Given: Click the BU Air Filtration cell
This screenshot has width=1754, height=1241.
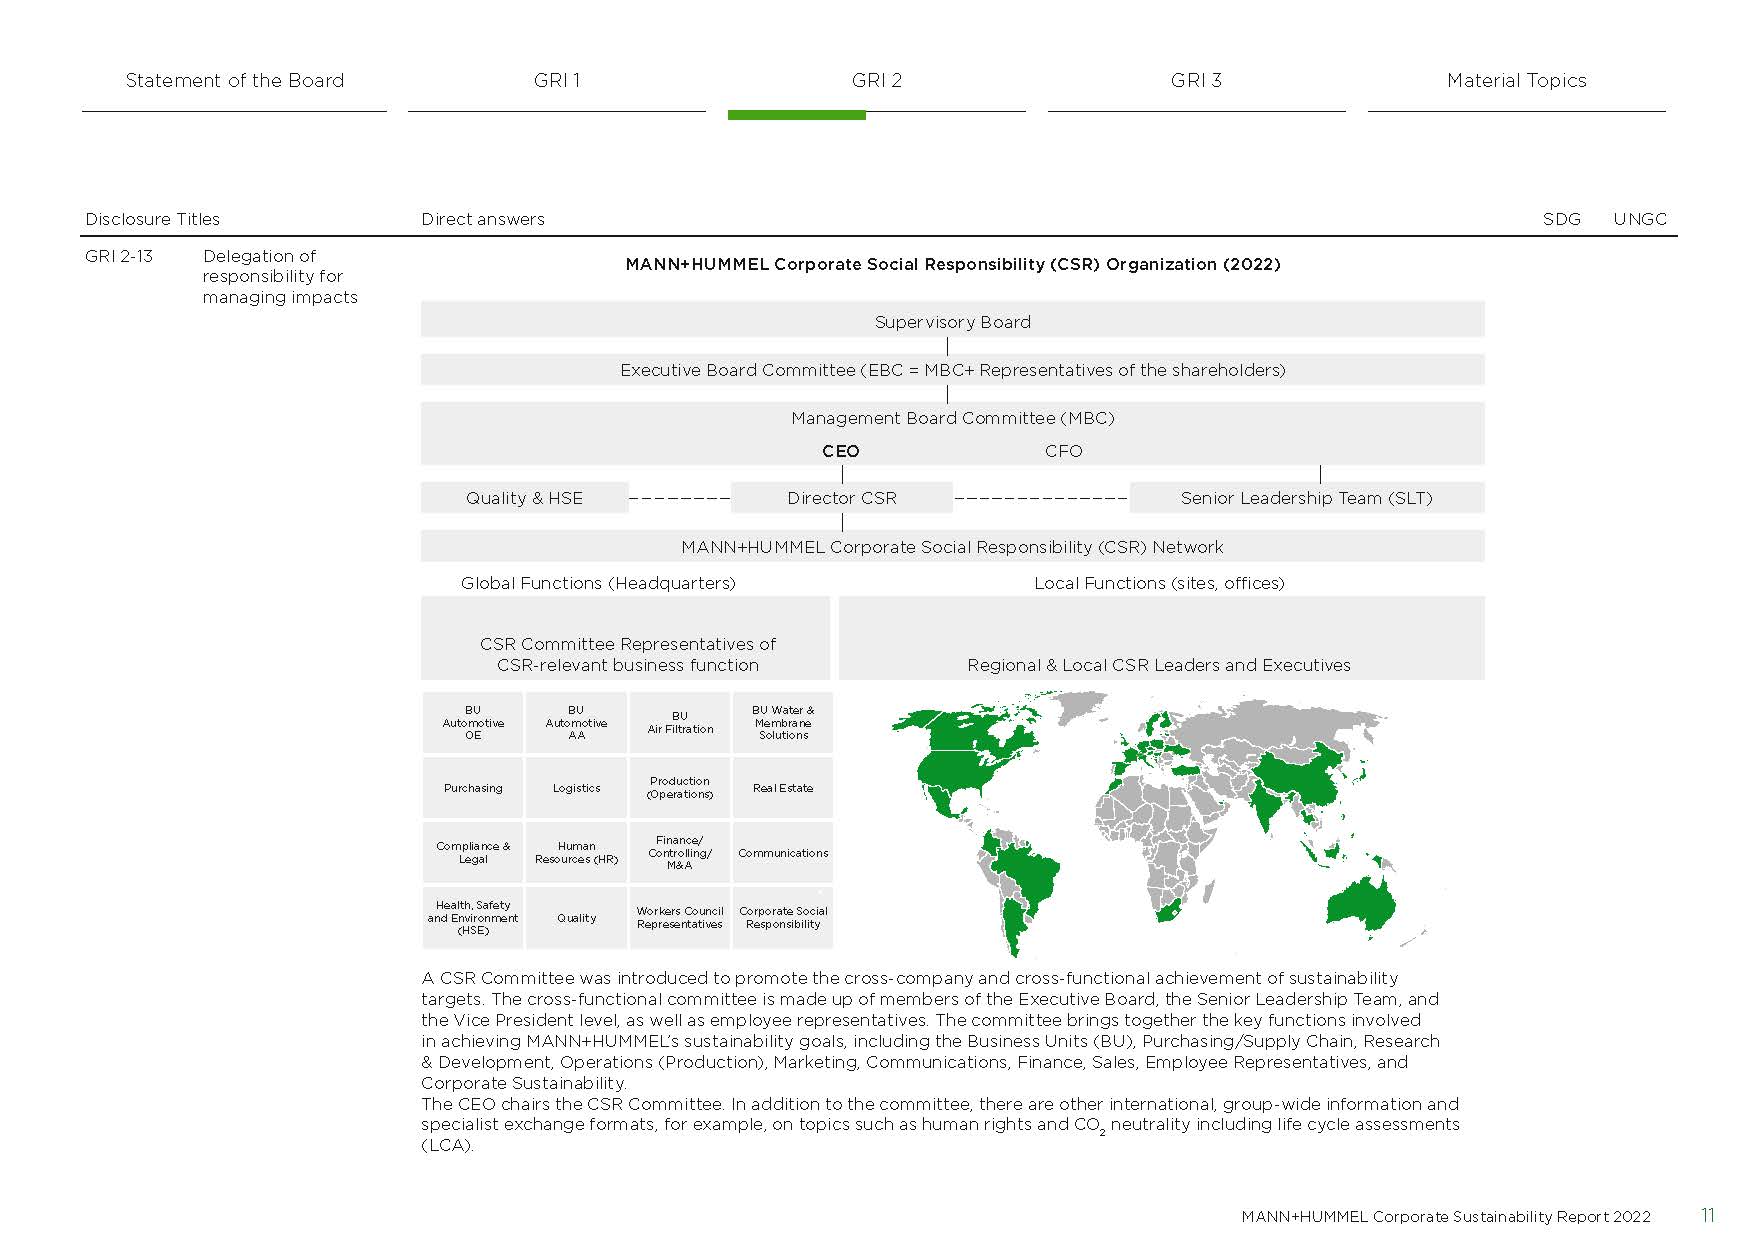Looking at the screenshot, I should [680, 722].
